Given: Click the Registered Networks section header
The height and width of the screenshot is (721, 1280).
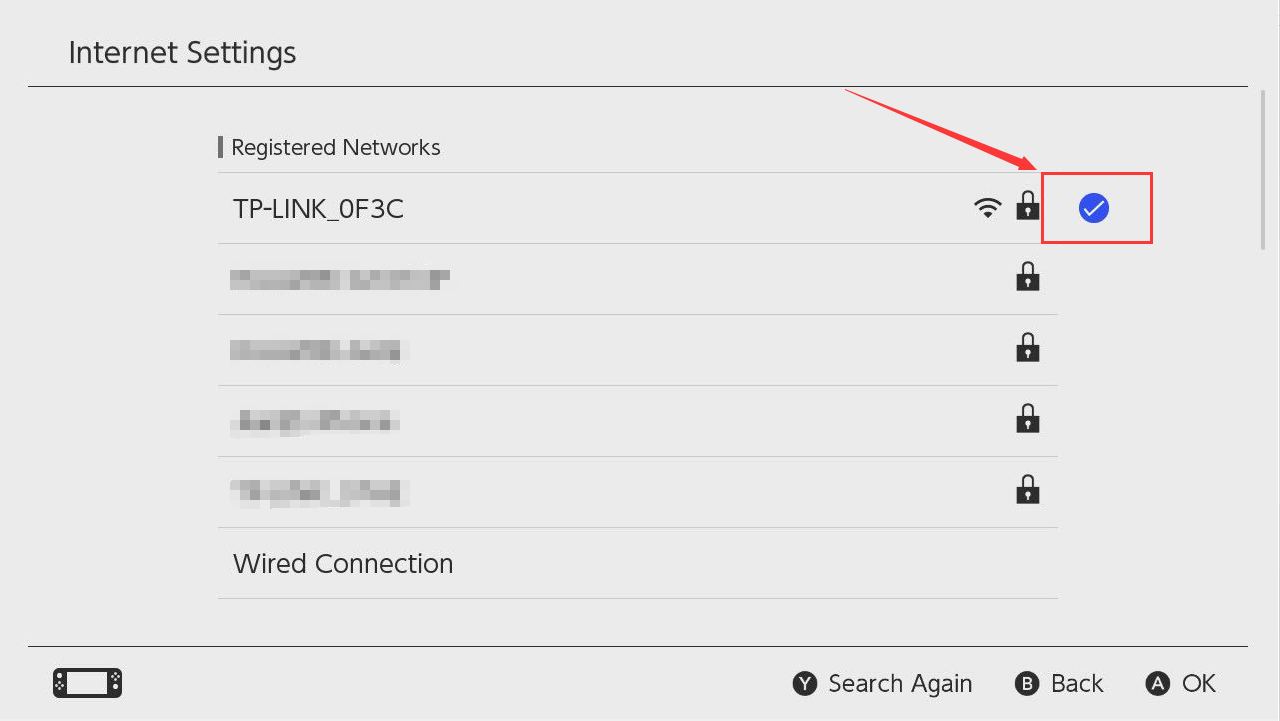Looking at the screenshot, I should (x=335, y=147).
